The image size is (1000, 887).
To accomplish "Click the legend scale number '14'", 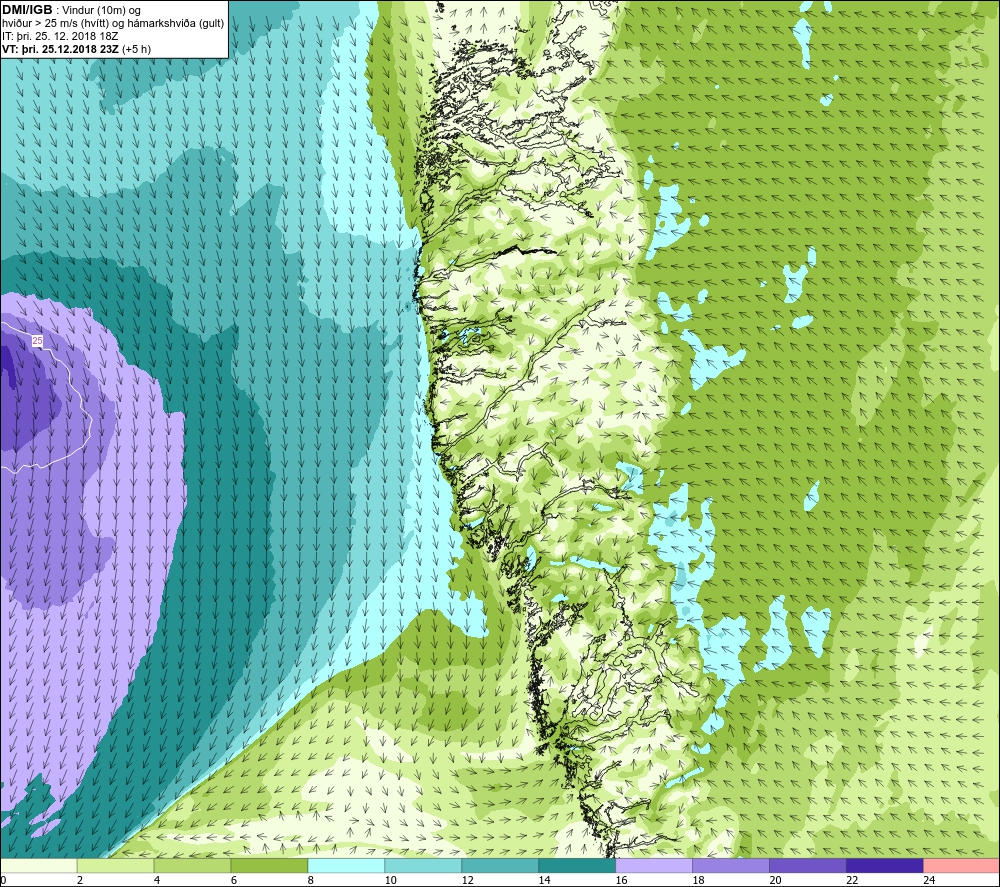I will [544, 880].
